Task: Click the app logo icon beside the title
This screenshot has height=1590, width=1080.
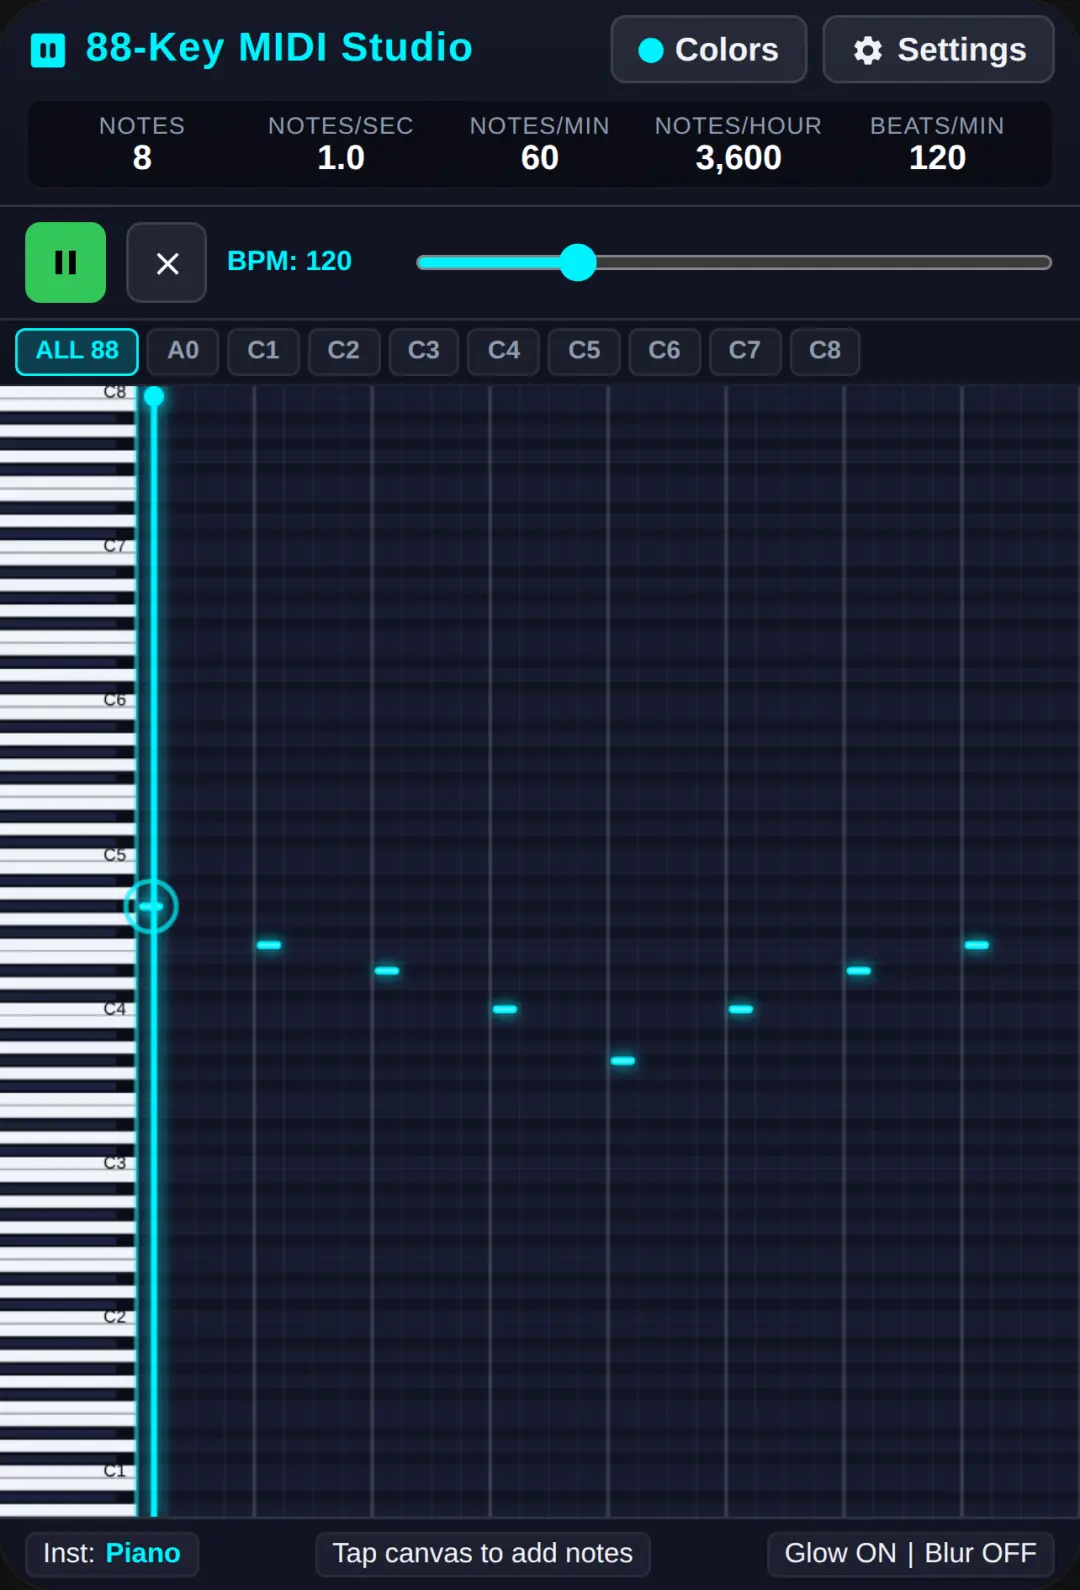Action: point(48,49)
